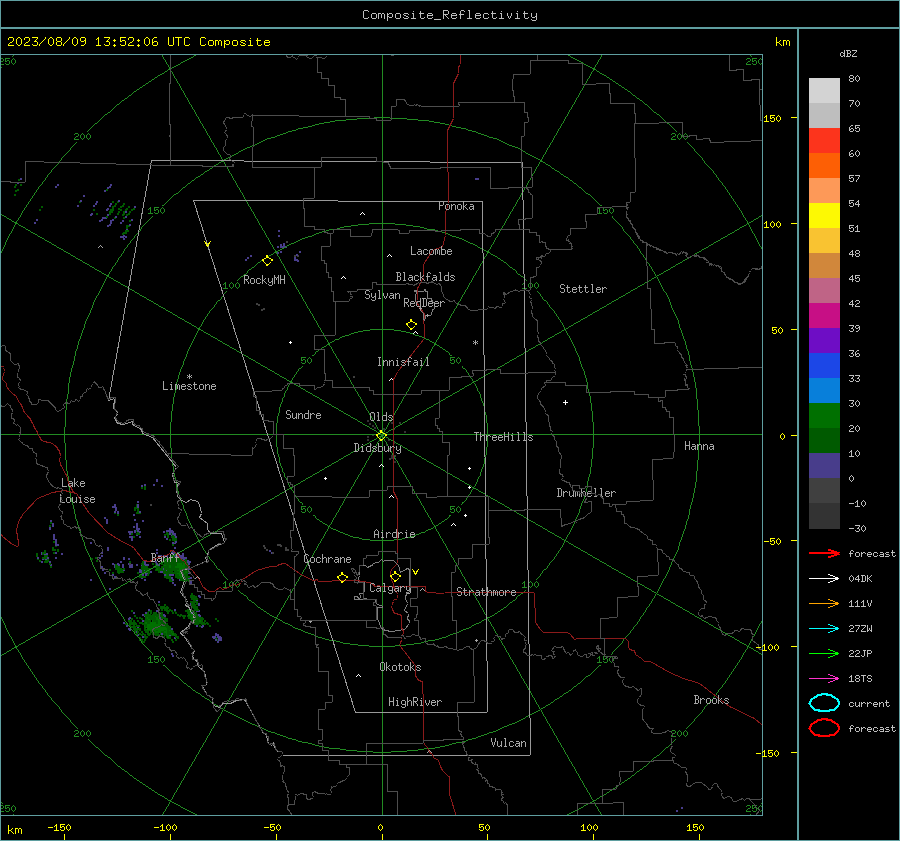Click the Olds label
This screenshot has width=900, height=841.
[381, 417]
